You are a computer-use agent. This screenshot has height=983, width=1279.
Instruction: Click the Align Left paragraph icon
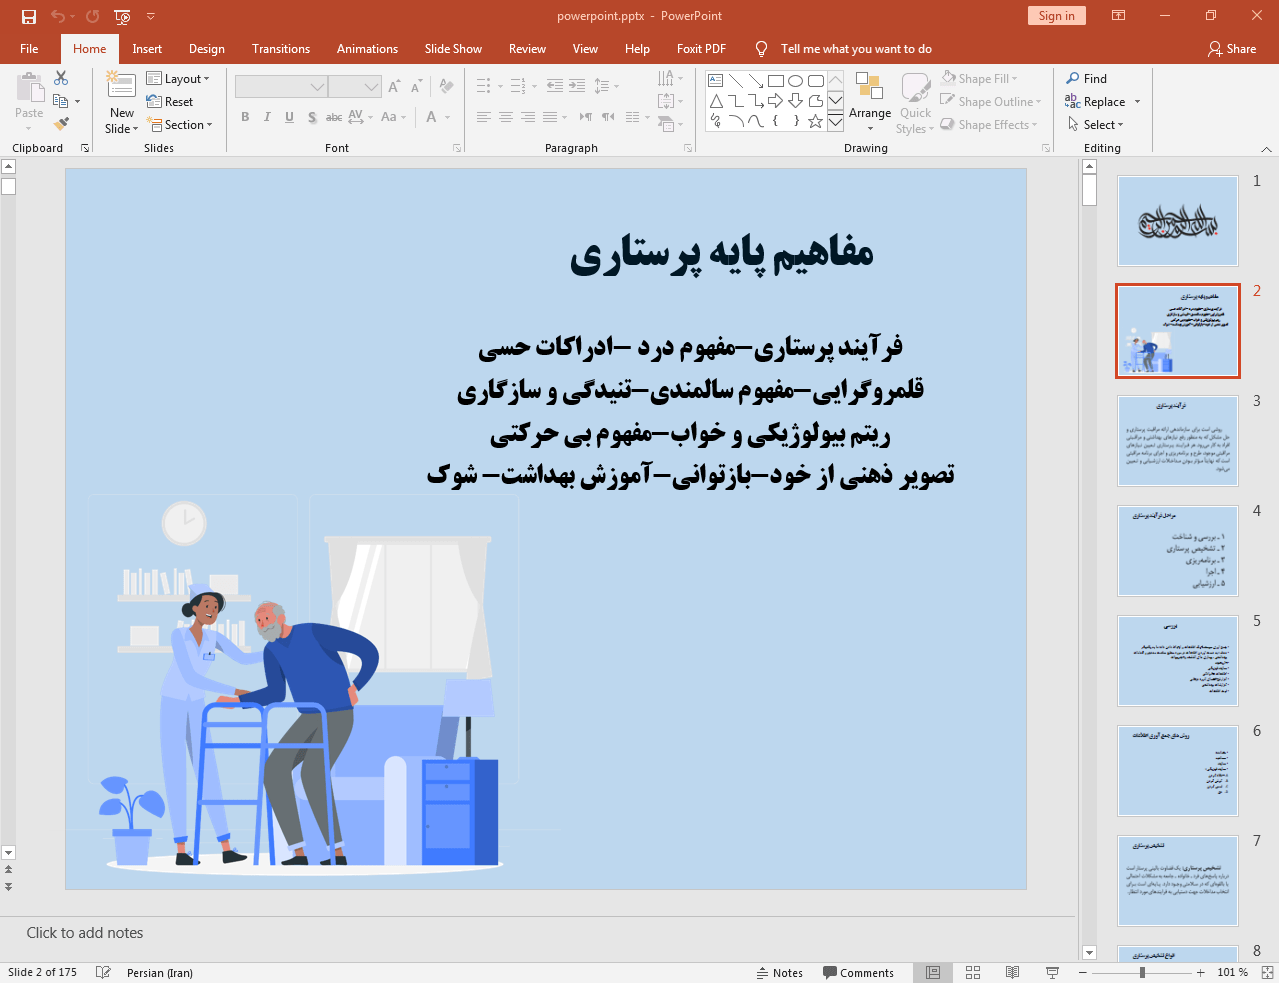[484, 117]
